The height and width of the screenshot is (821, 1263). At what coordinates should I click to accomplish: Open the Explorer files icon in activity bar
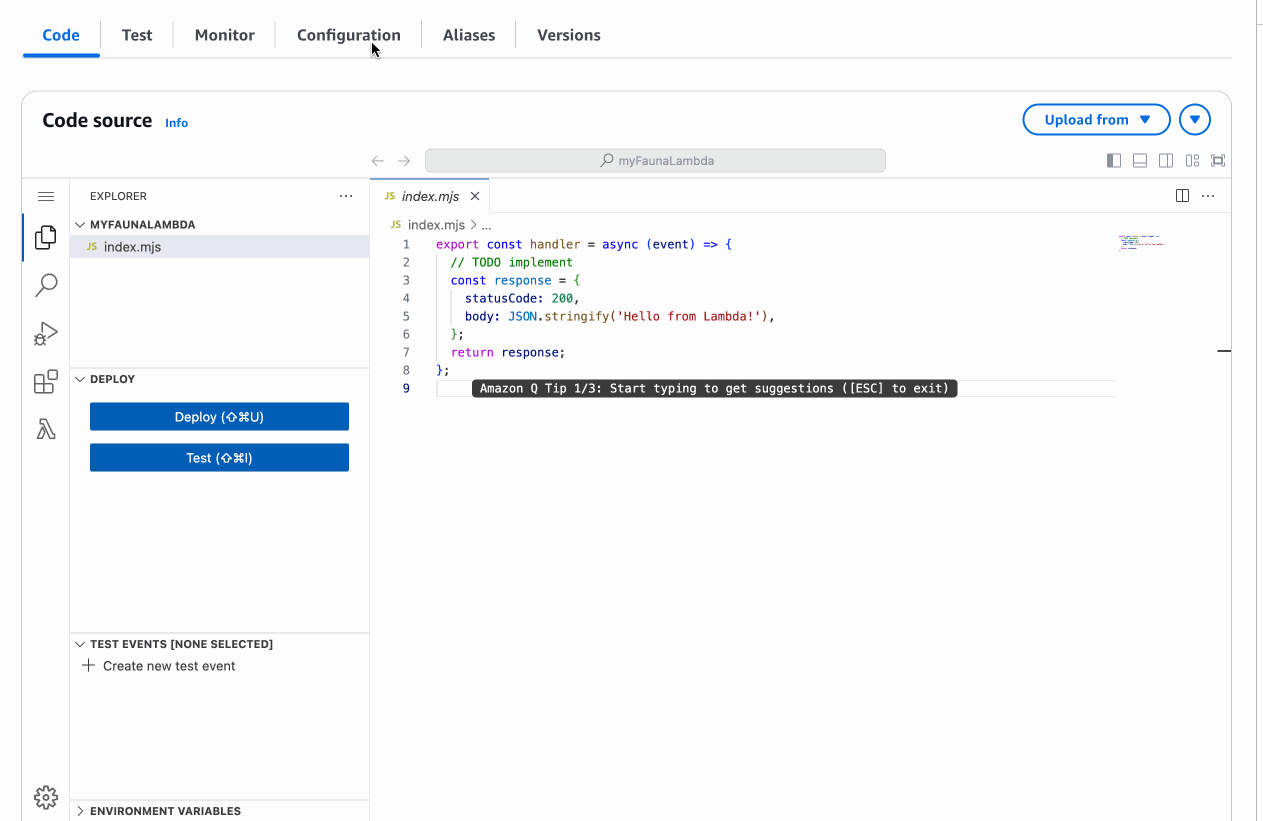click(x=46, y=237)
